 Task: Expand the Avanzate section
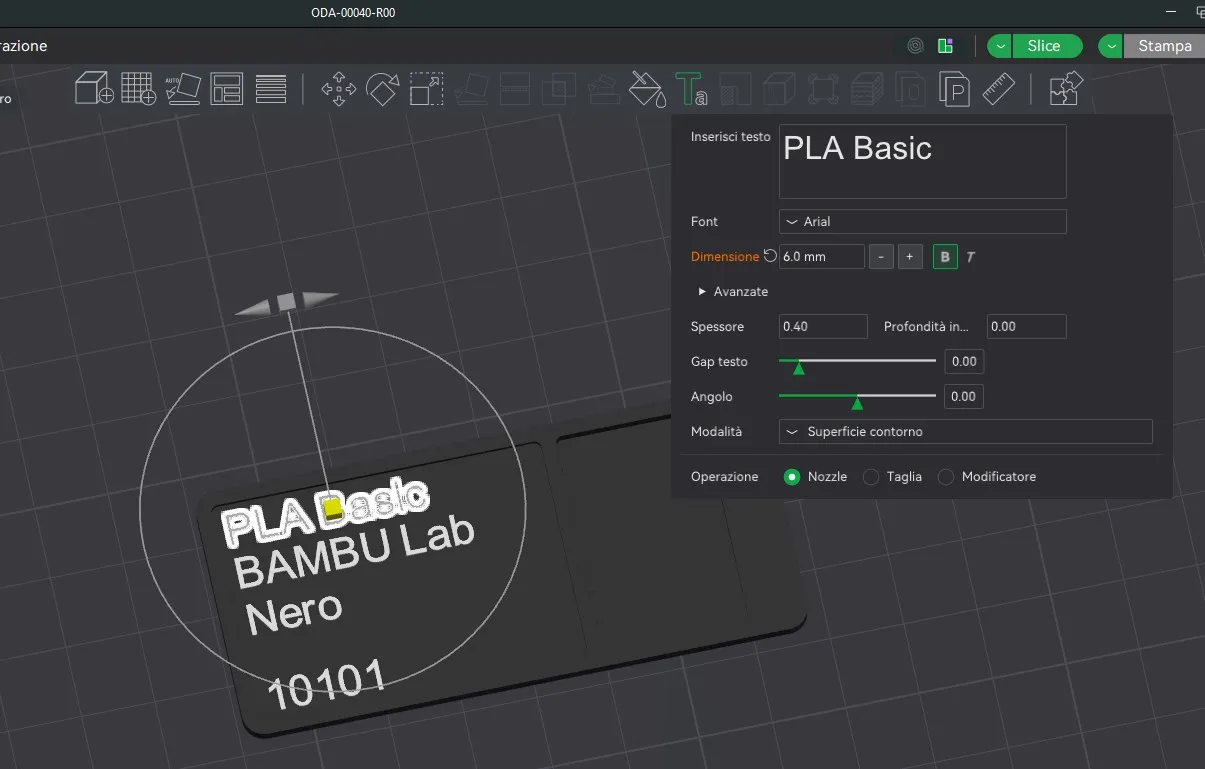click(x=733, y=292)
